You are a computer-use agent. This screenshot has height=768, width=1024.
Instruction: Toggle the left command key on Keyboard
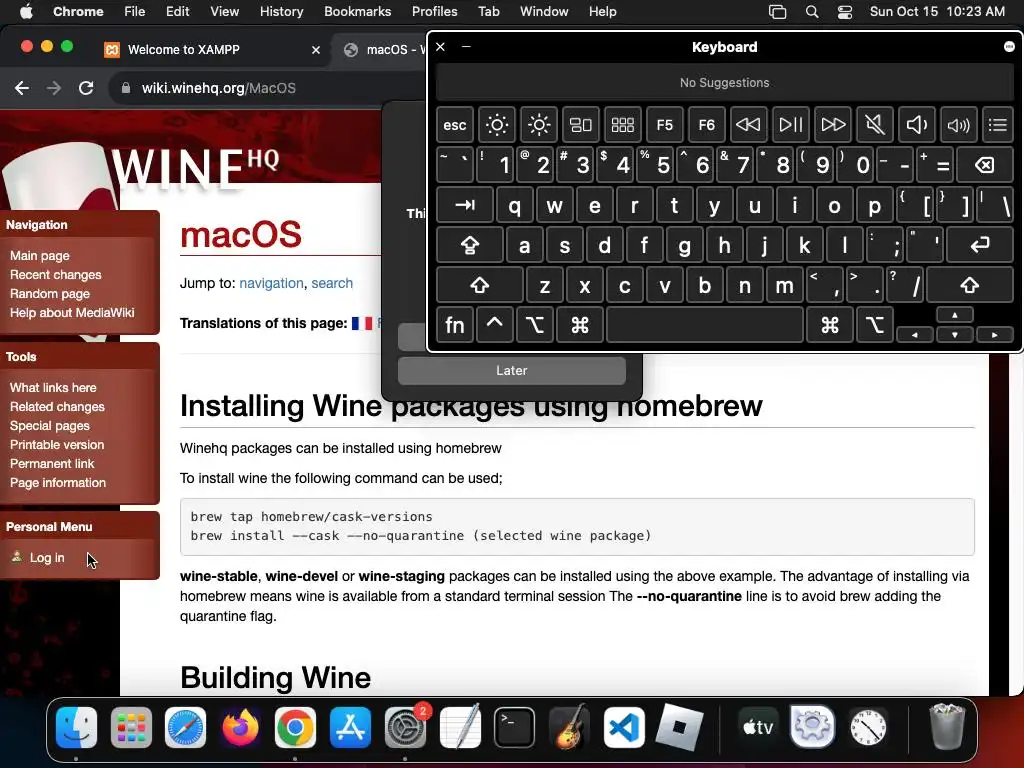click(579, 325)
